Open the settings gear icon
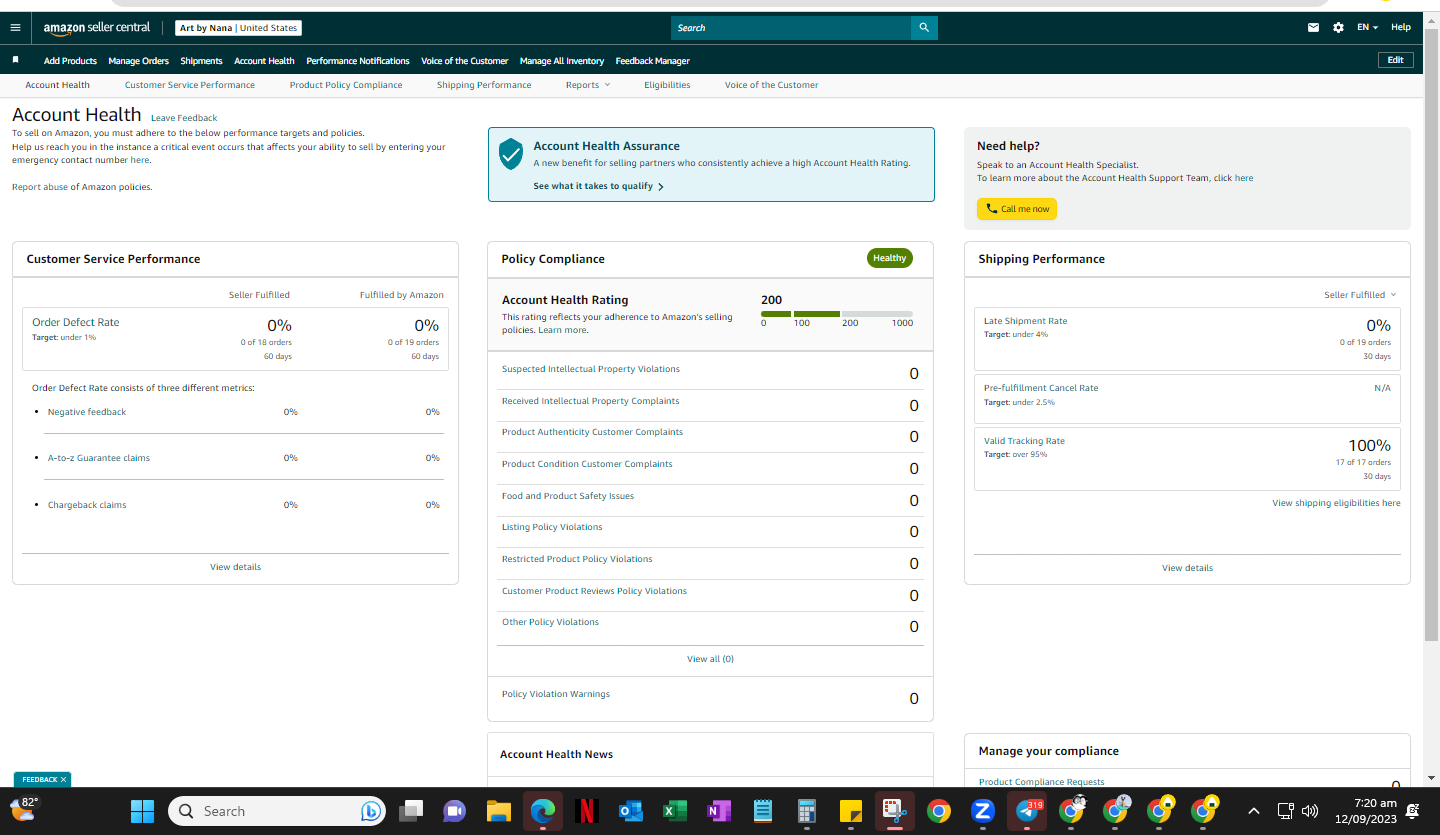 tap(1338, 28)
